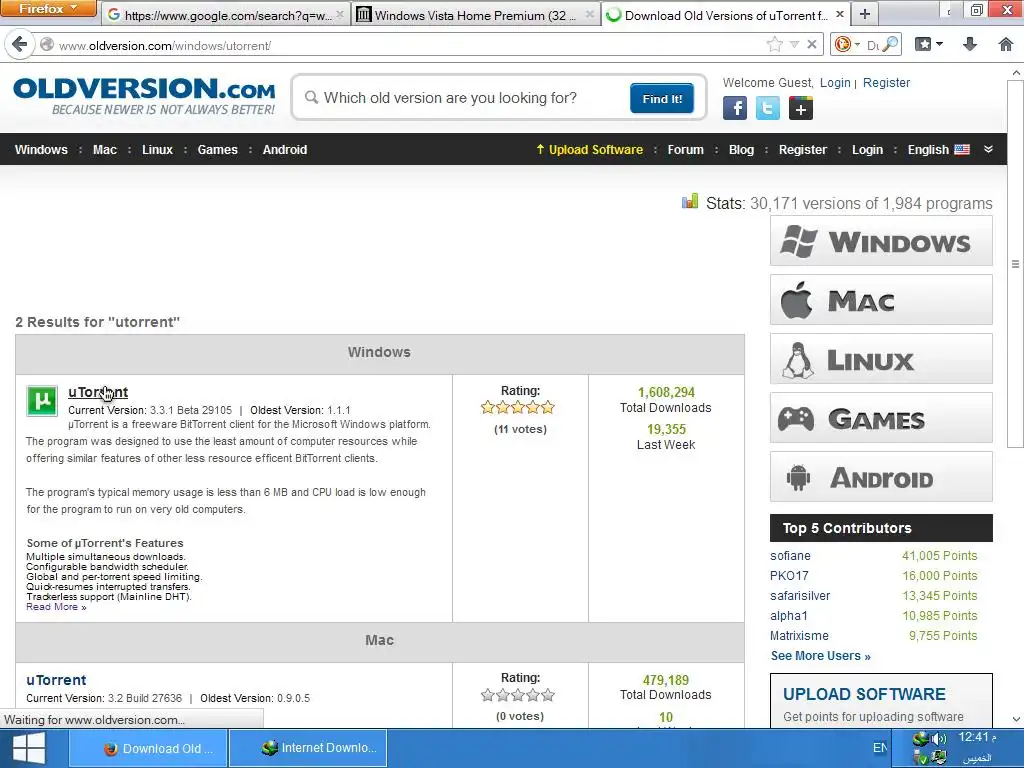
Task: Open search engine selector dropdown
Action: [x=847, y=44]
